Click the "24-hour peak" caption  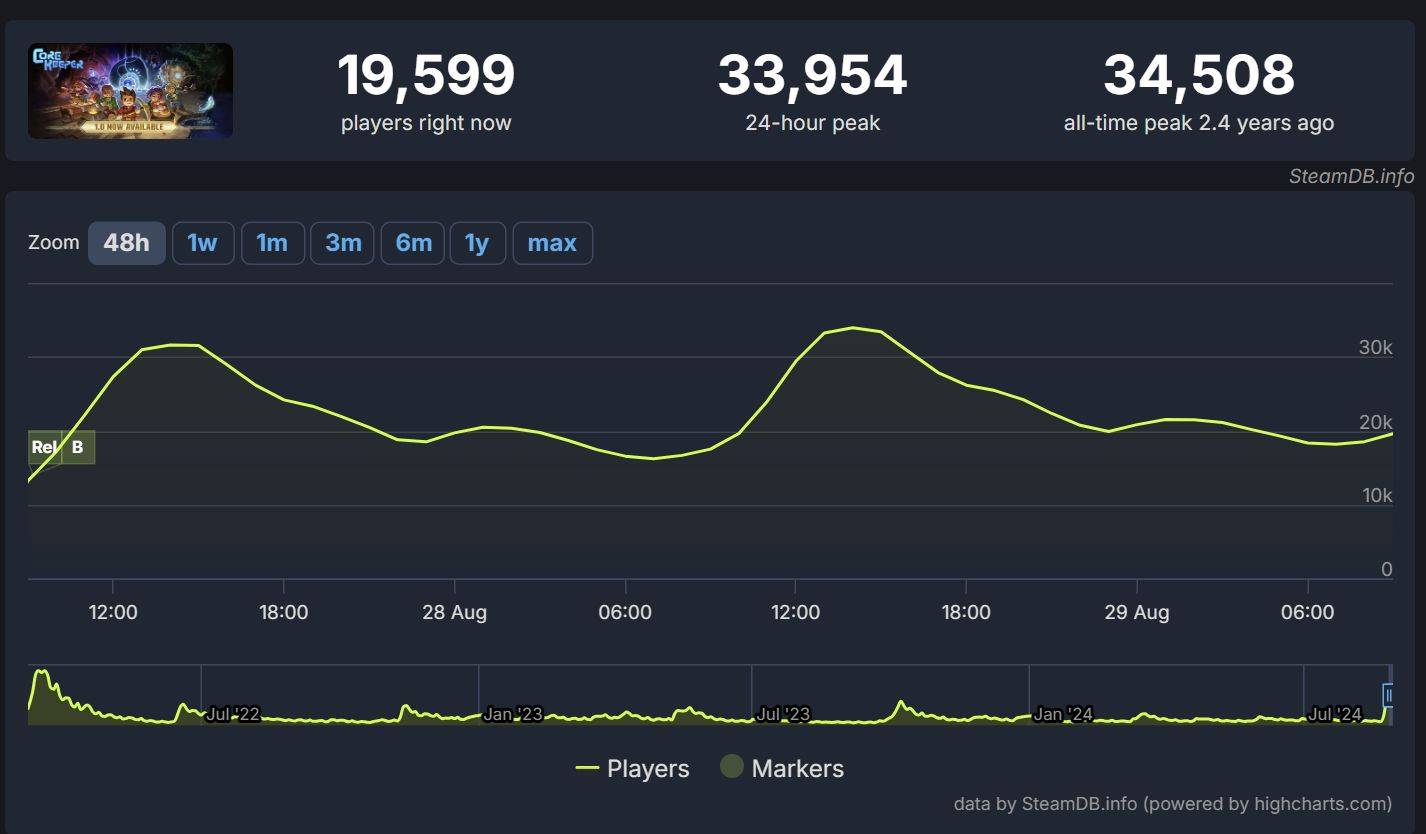[x=812, y=123]
